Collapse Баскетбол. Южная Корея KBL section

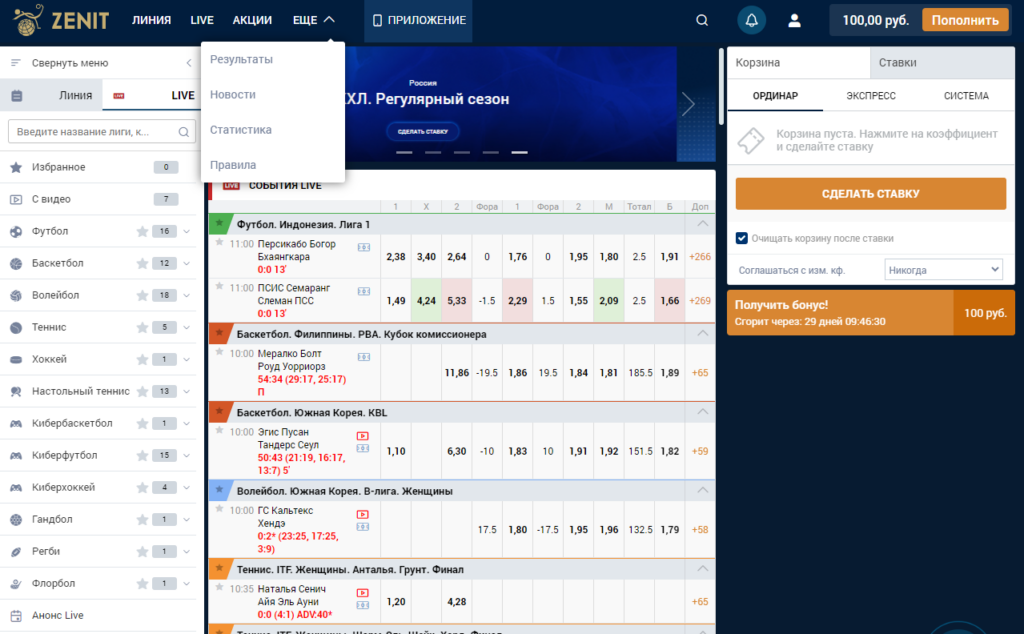pyautogui.click(x=703, y=412)
